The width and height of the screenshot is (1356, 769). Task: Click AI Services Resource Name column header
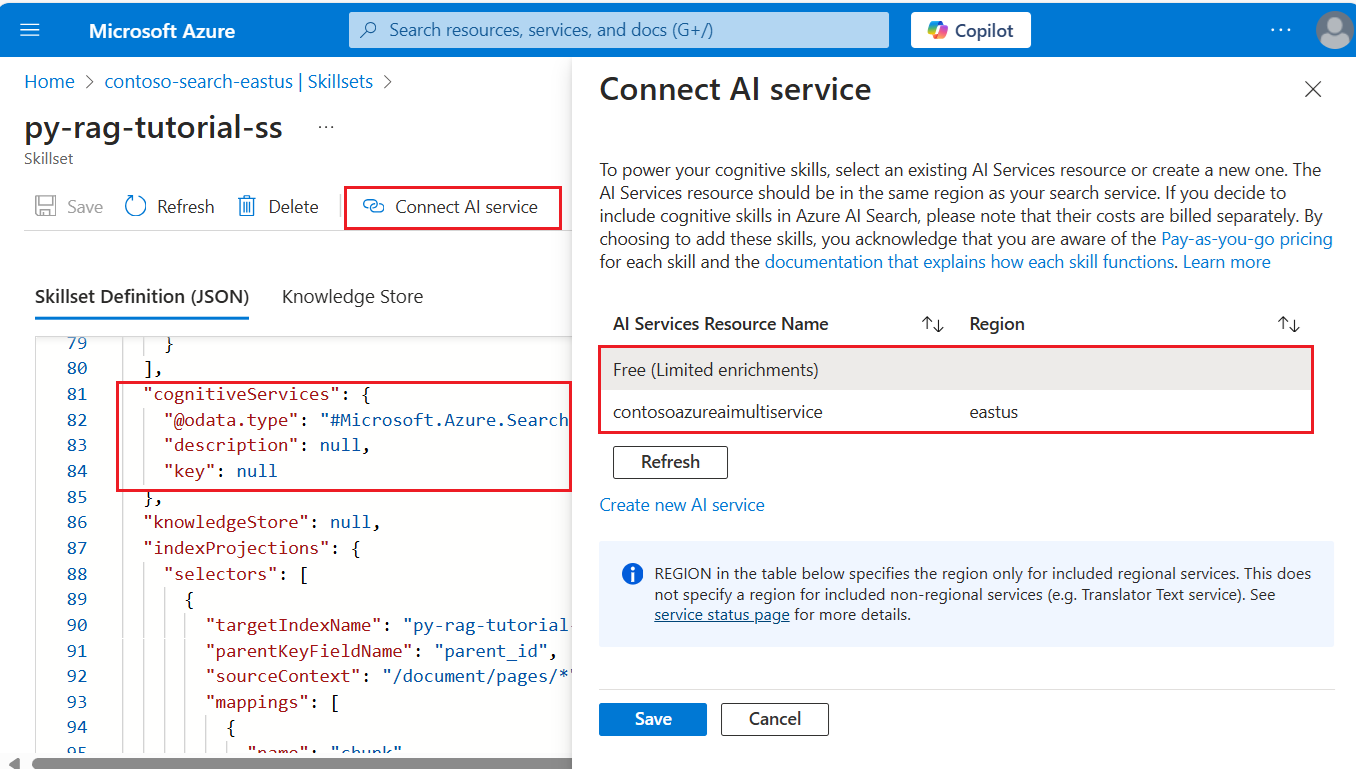721,324
